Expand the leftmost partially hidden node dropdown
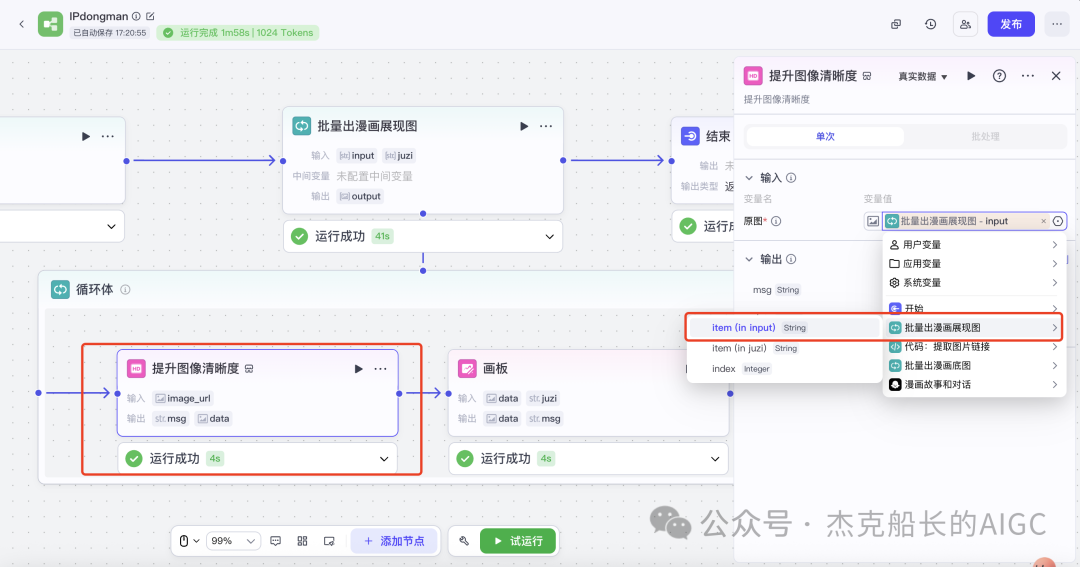Screen dimensions: 1080x567 pyautogui.click(x=111, y=226)
